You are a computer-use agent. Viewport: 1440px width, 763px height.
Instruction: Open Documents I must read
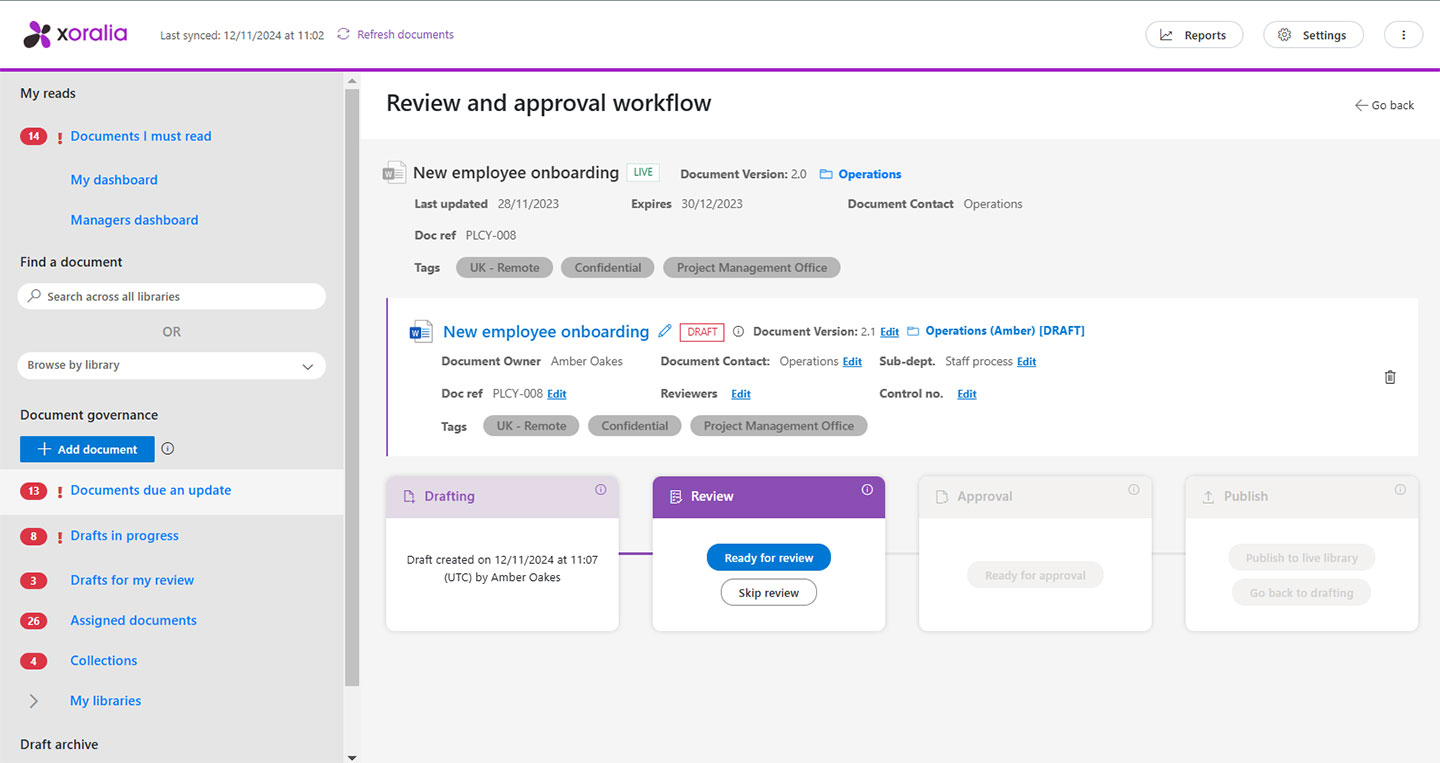[141, 136]
